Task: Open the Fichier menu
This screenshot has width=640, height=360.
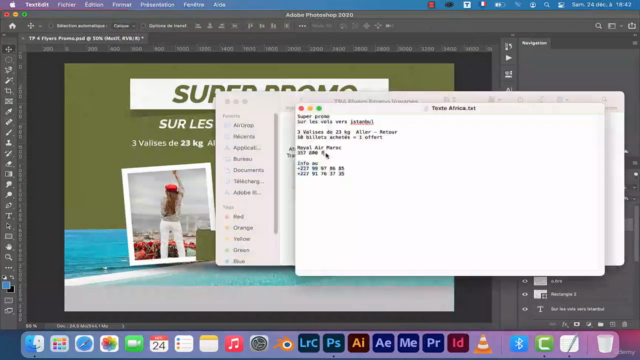Action: 67,5
